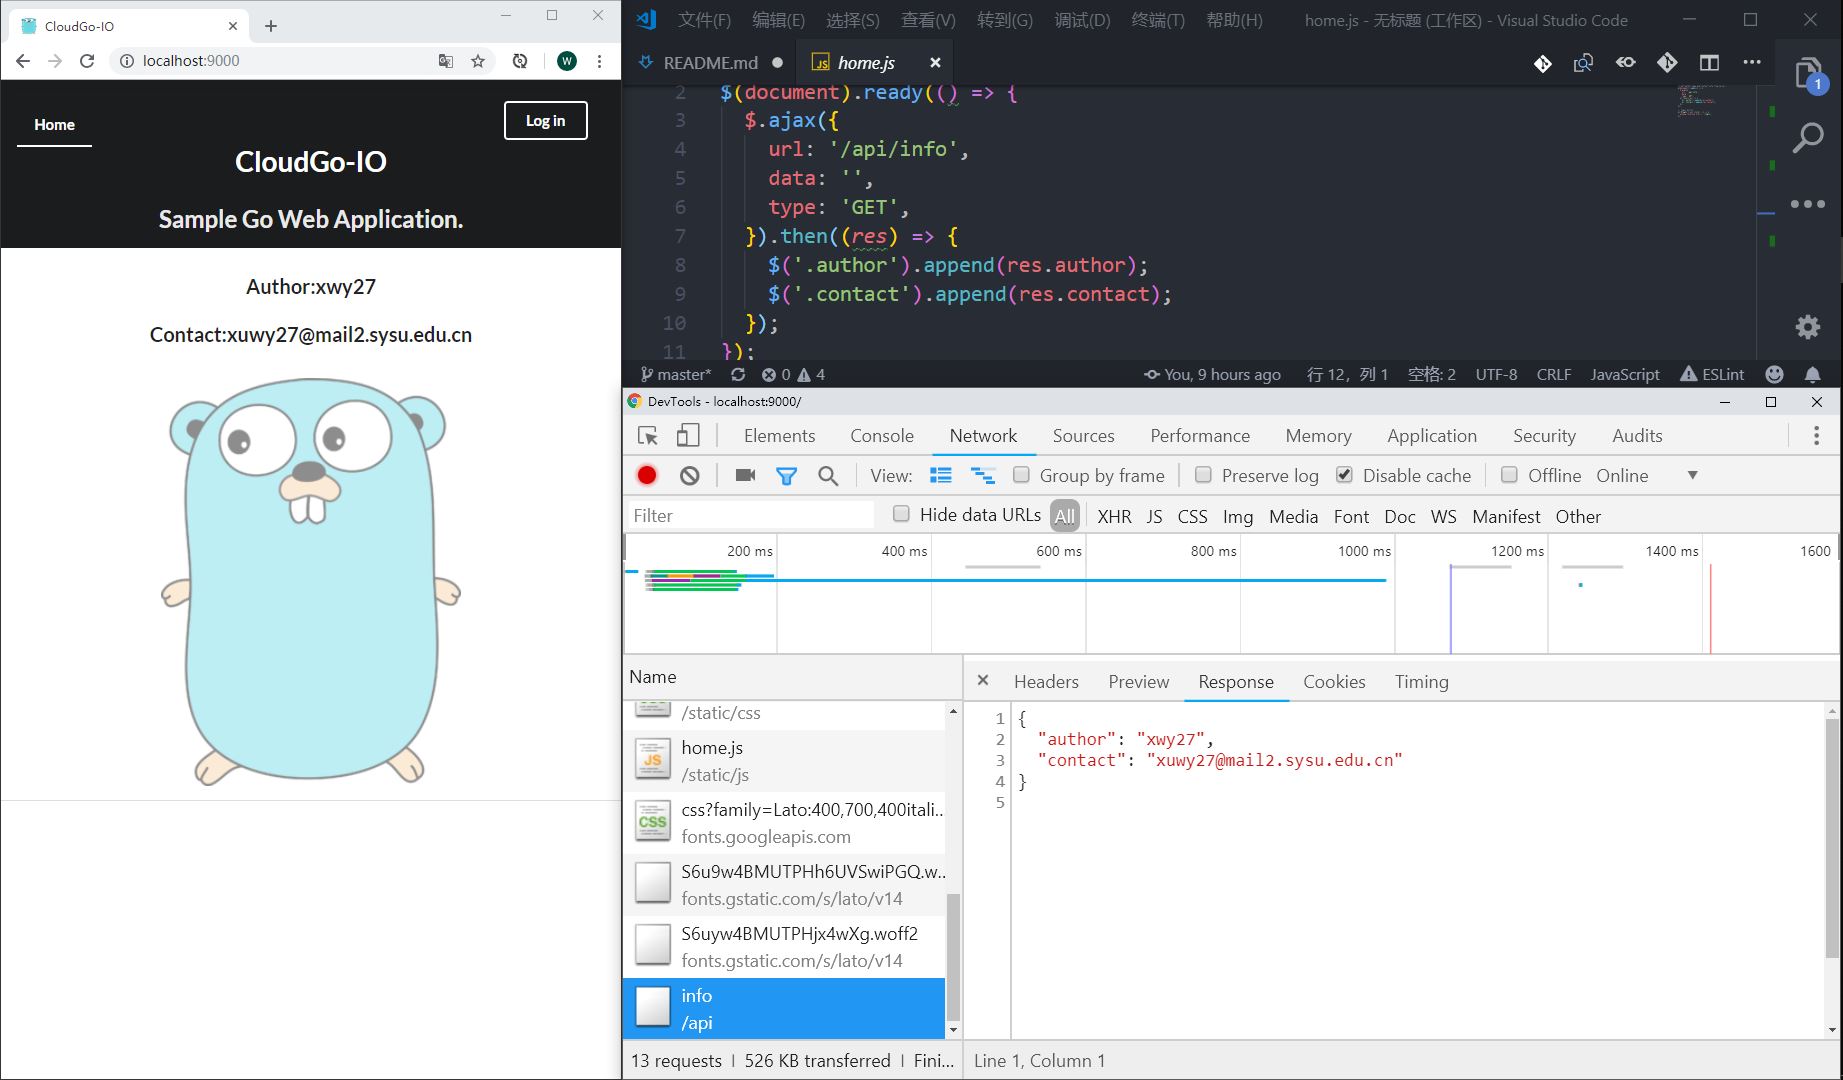Uncheck the Disable cache checkbox
The image size is (1843, 1080).
coord(1344,474)
